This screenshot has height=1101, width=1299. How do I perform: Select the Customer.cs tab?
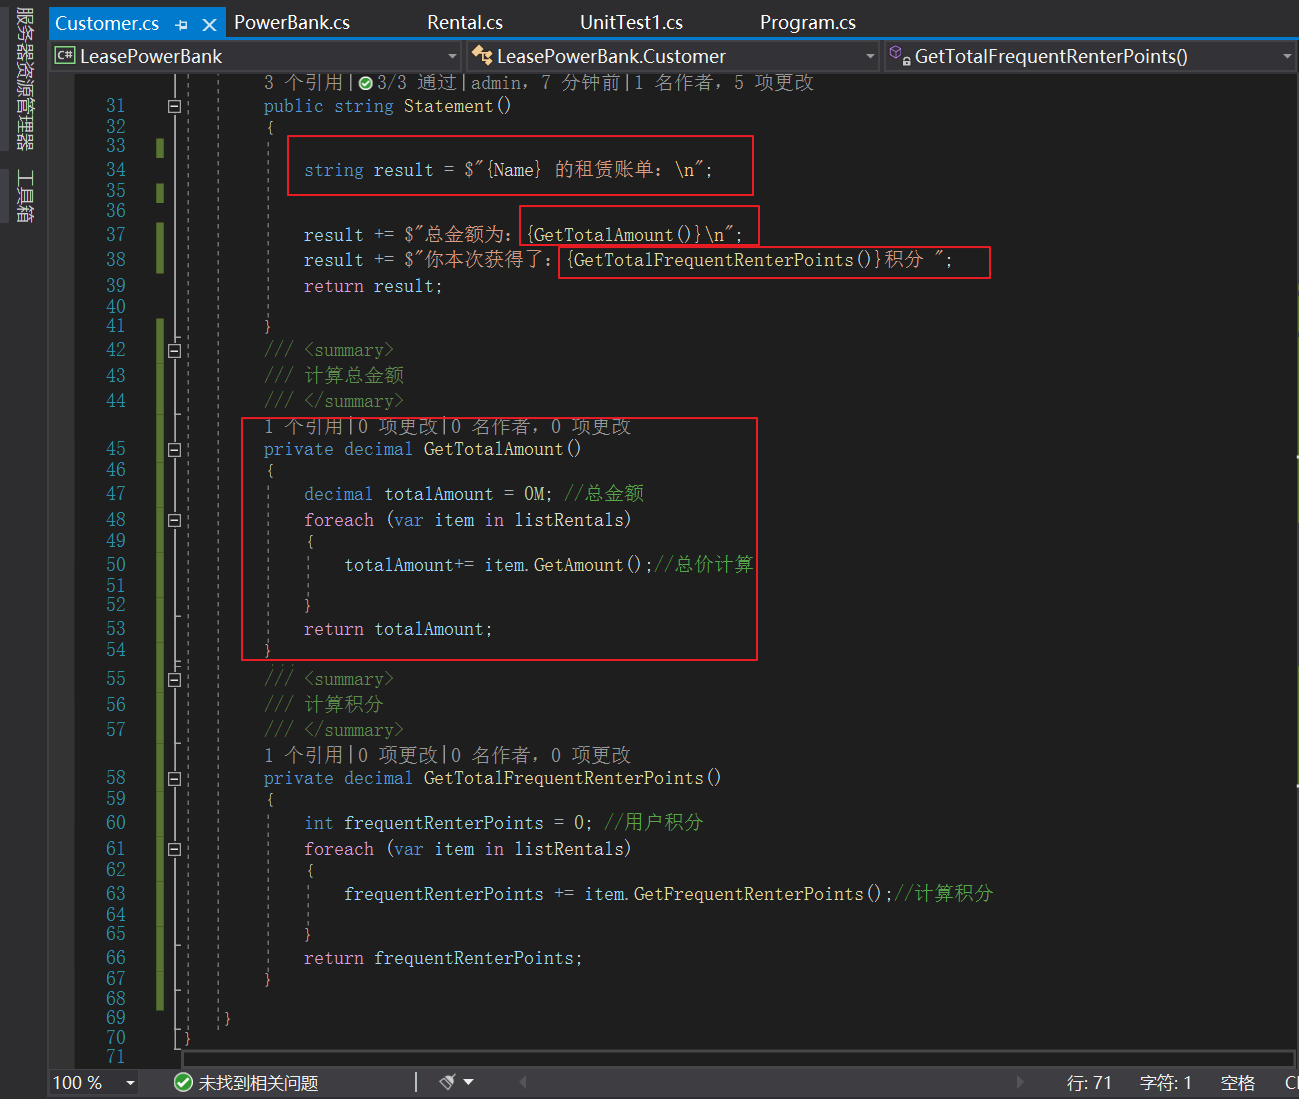pos(107,23)
